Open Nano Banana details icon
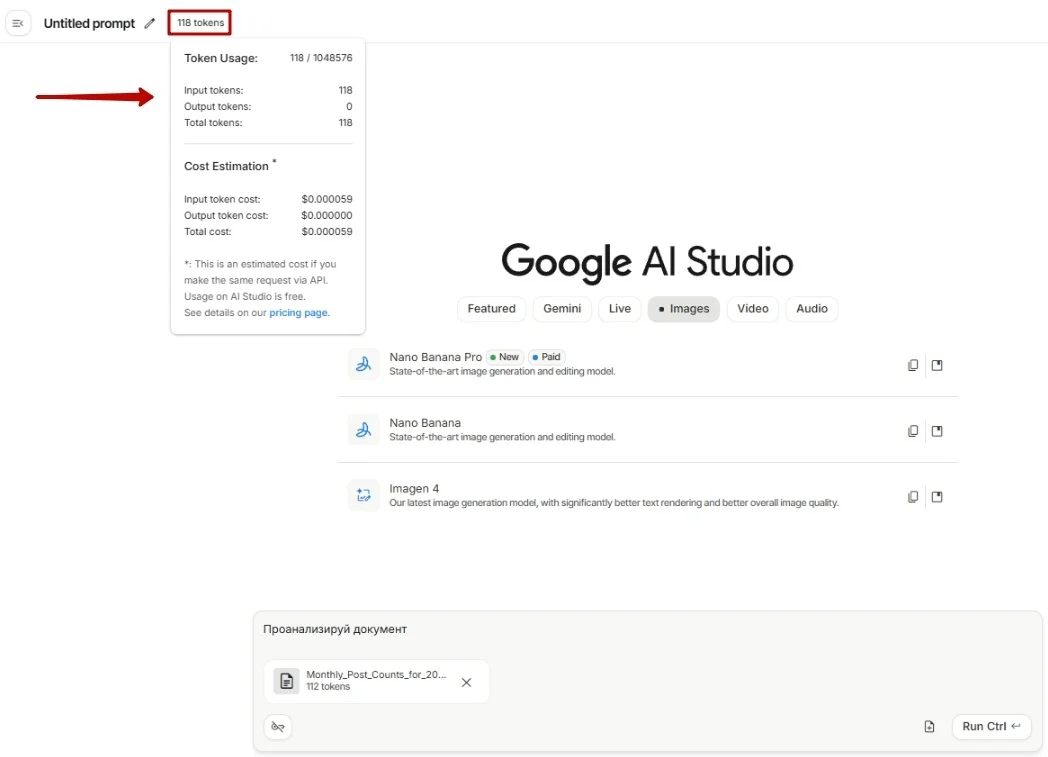The height and width of the screenshot is (757, 1048). (x=937, y=431)
